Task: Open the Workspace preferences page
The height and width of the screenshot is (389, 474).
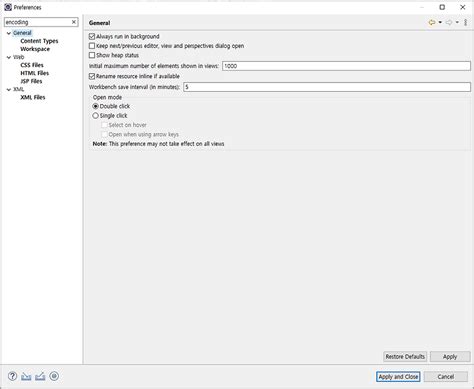Action: click(x=35, y=49)
